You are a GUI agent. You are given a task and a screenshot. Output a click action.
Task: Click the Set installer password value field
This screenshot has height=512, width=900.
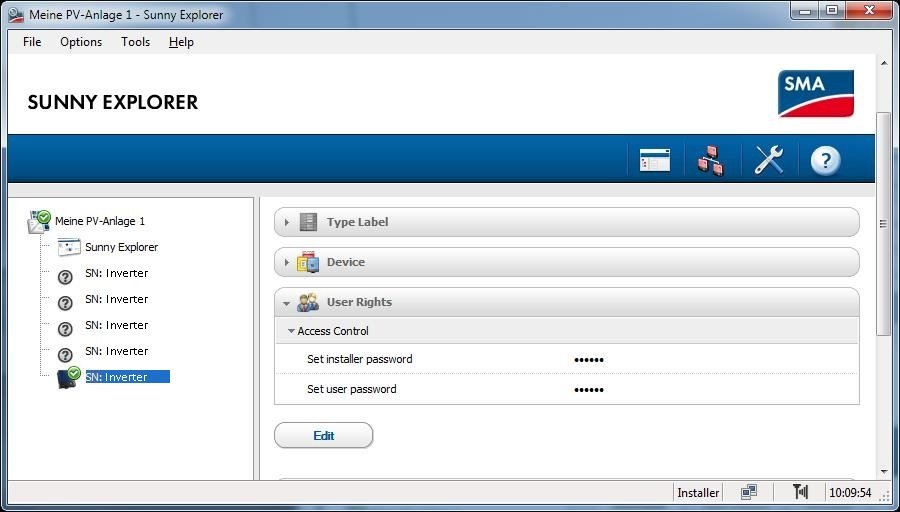[x=589, y=360]
